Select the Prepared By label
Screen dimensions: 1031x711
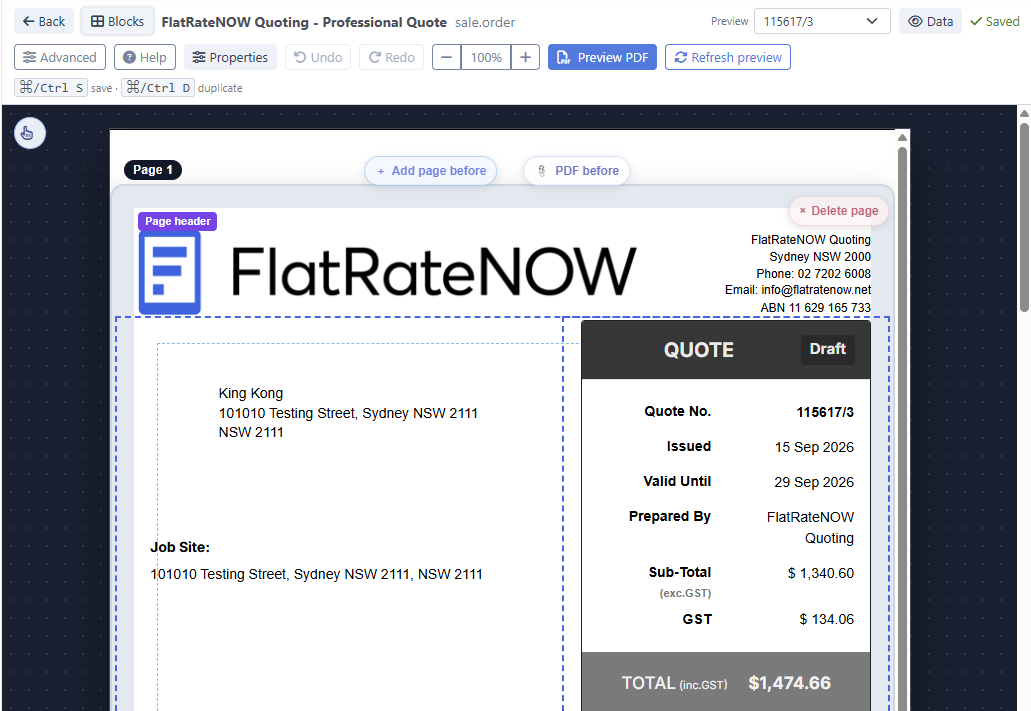[669, 516]
